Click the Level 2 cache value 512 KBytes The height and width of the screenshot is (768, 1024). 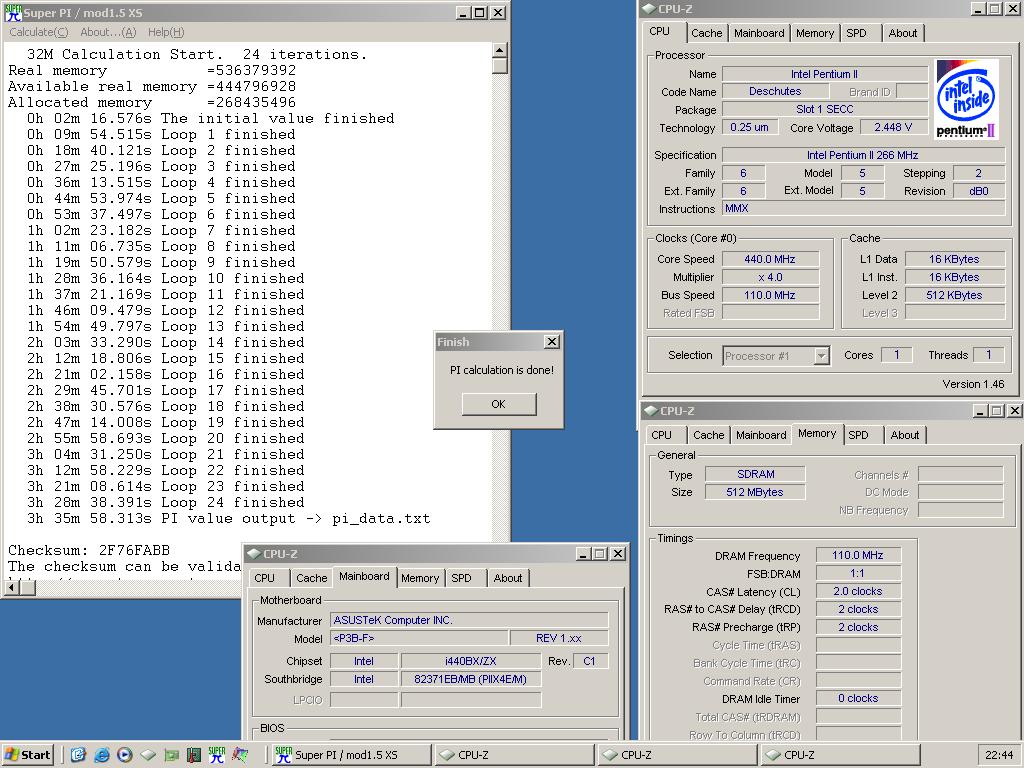click(x=954, y=295)
